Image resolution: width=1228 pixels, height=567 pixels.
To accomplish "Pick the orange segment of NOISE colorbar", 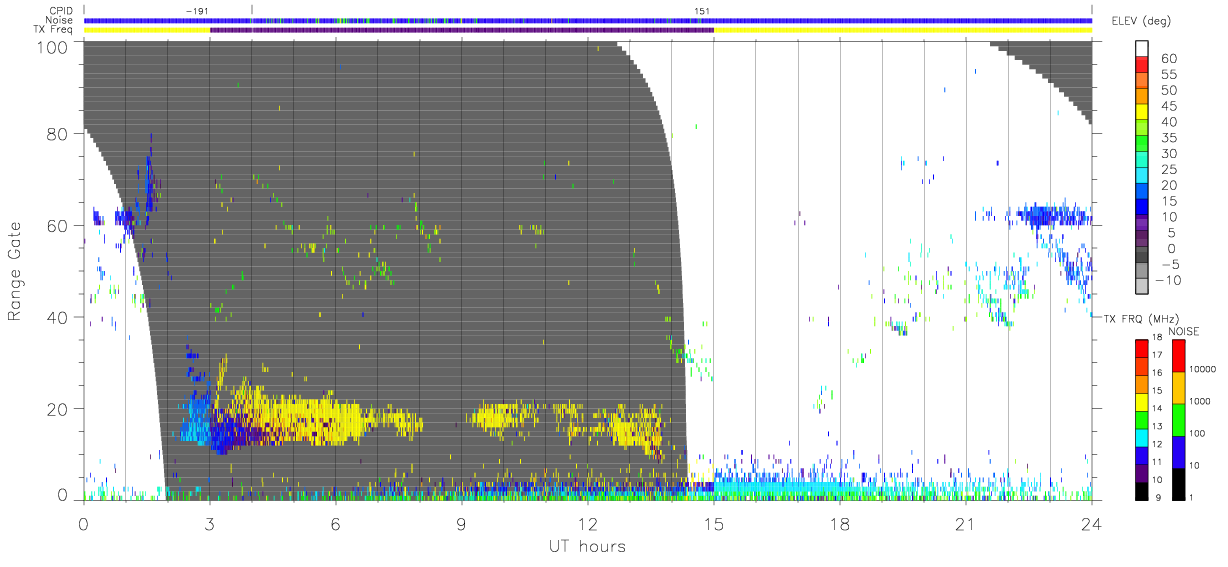I will click(1177, 388).
